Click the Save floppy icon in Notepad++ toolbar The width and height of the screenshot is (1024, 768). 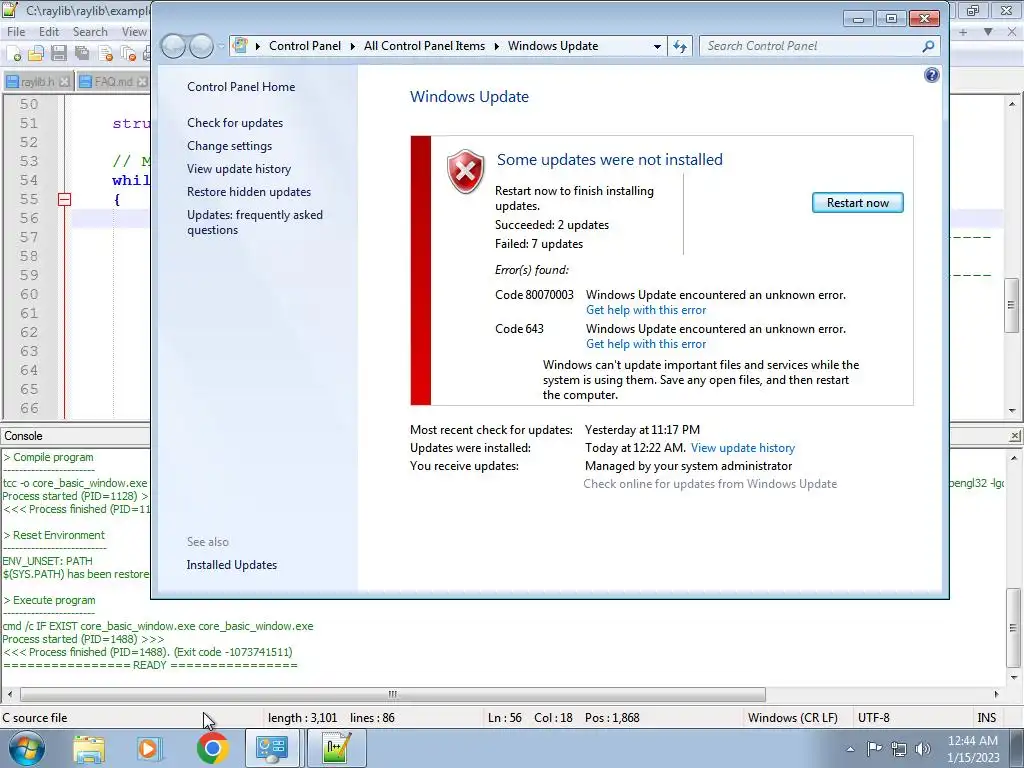pos(59,54)
